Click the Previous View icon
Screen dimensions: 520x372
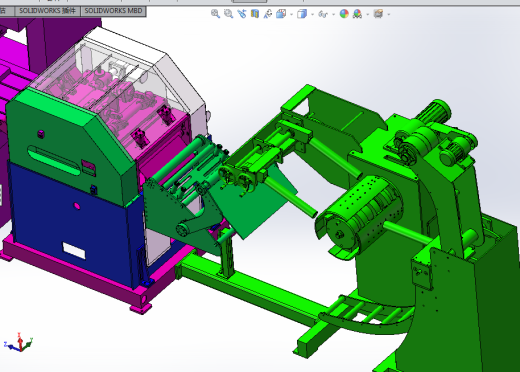(x=242, y=14)
